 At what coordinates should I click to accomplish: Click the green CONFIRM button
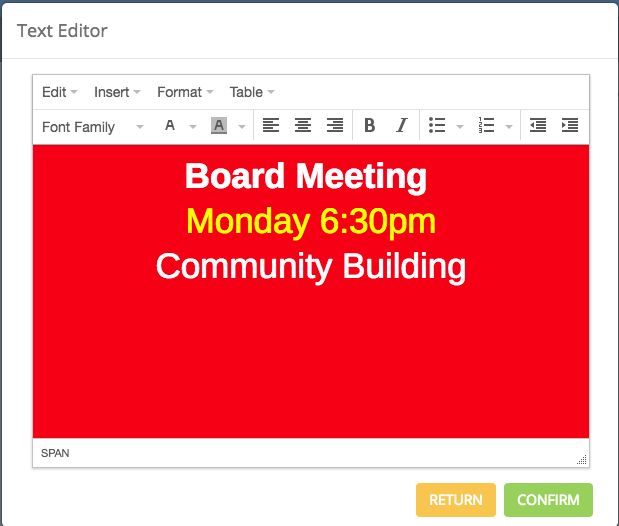[x=548, y=500]
